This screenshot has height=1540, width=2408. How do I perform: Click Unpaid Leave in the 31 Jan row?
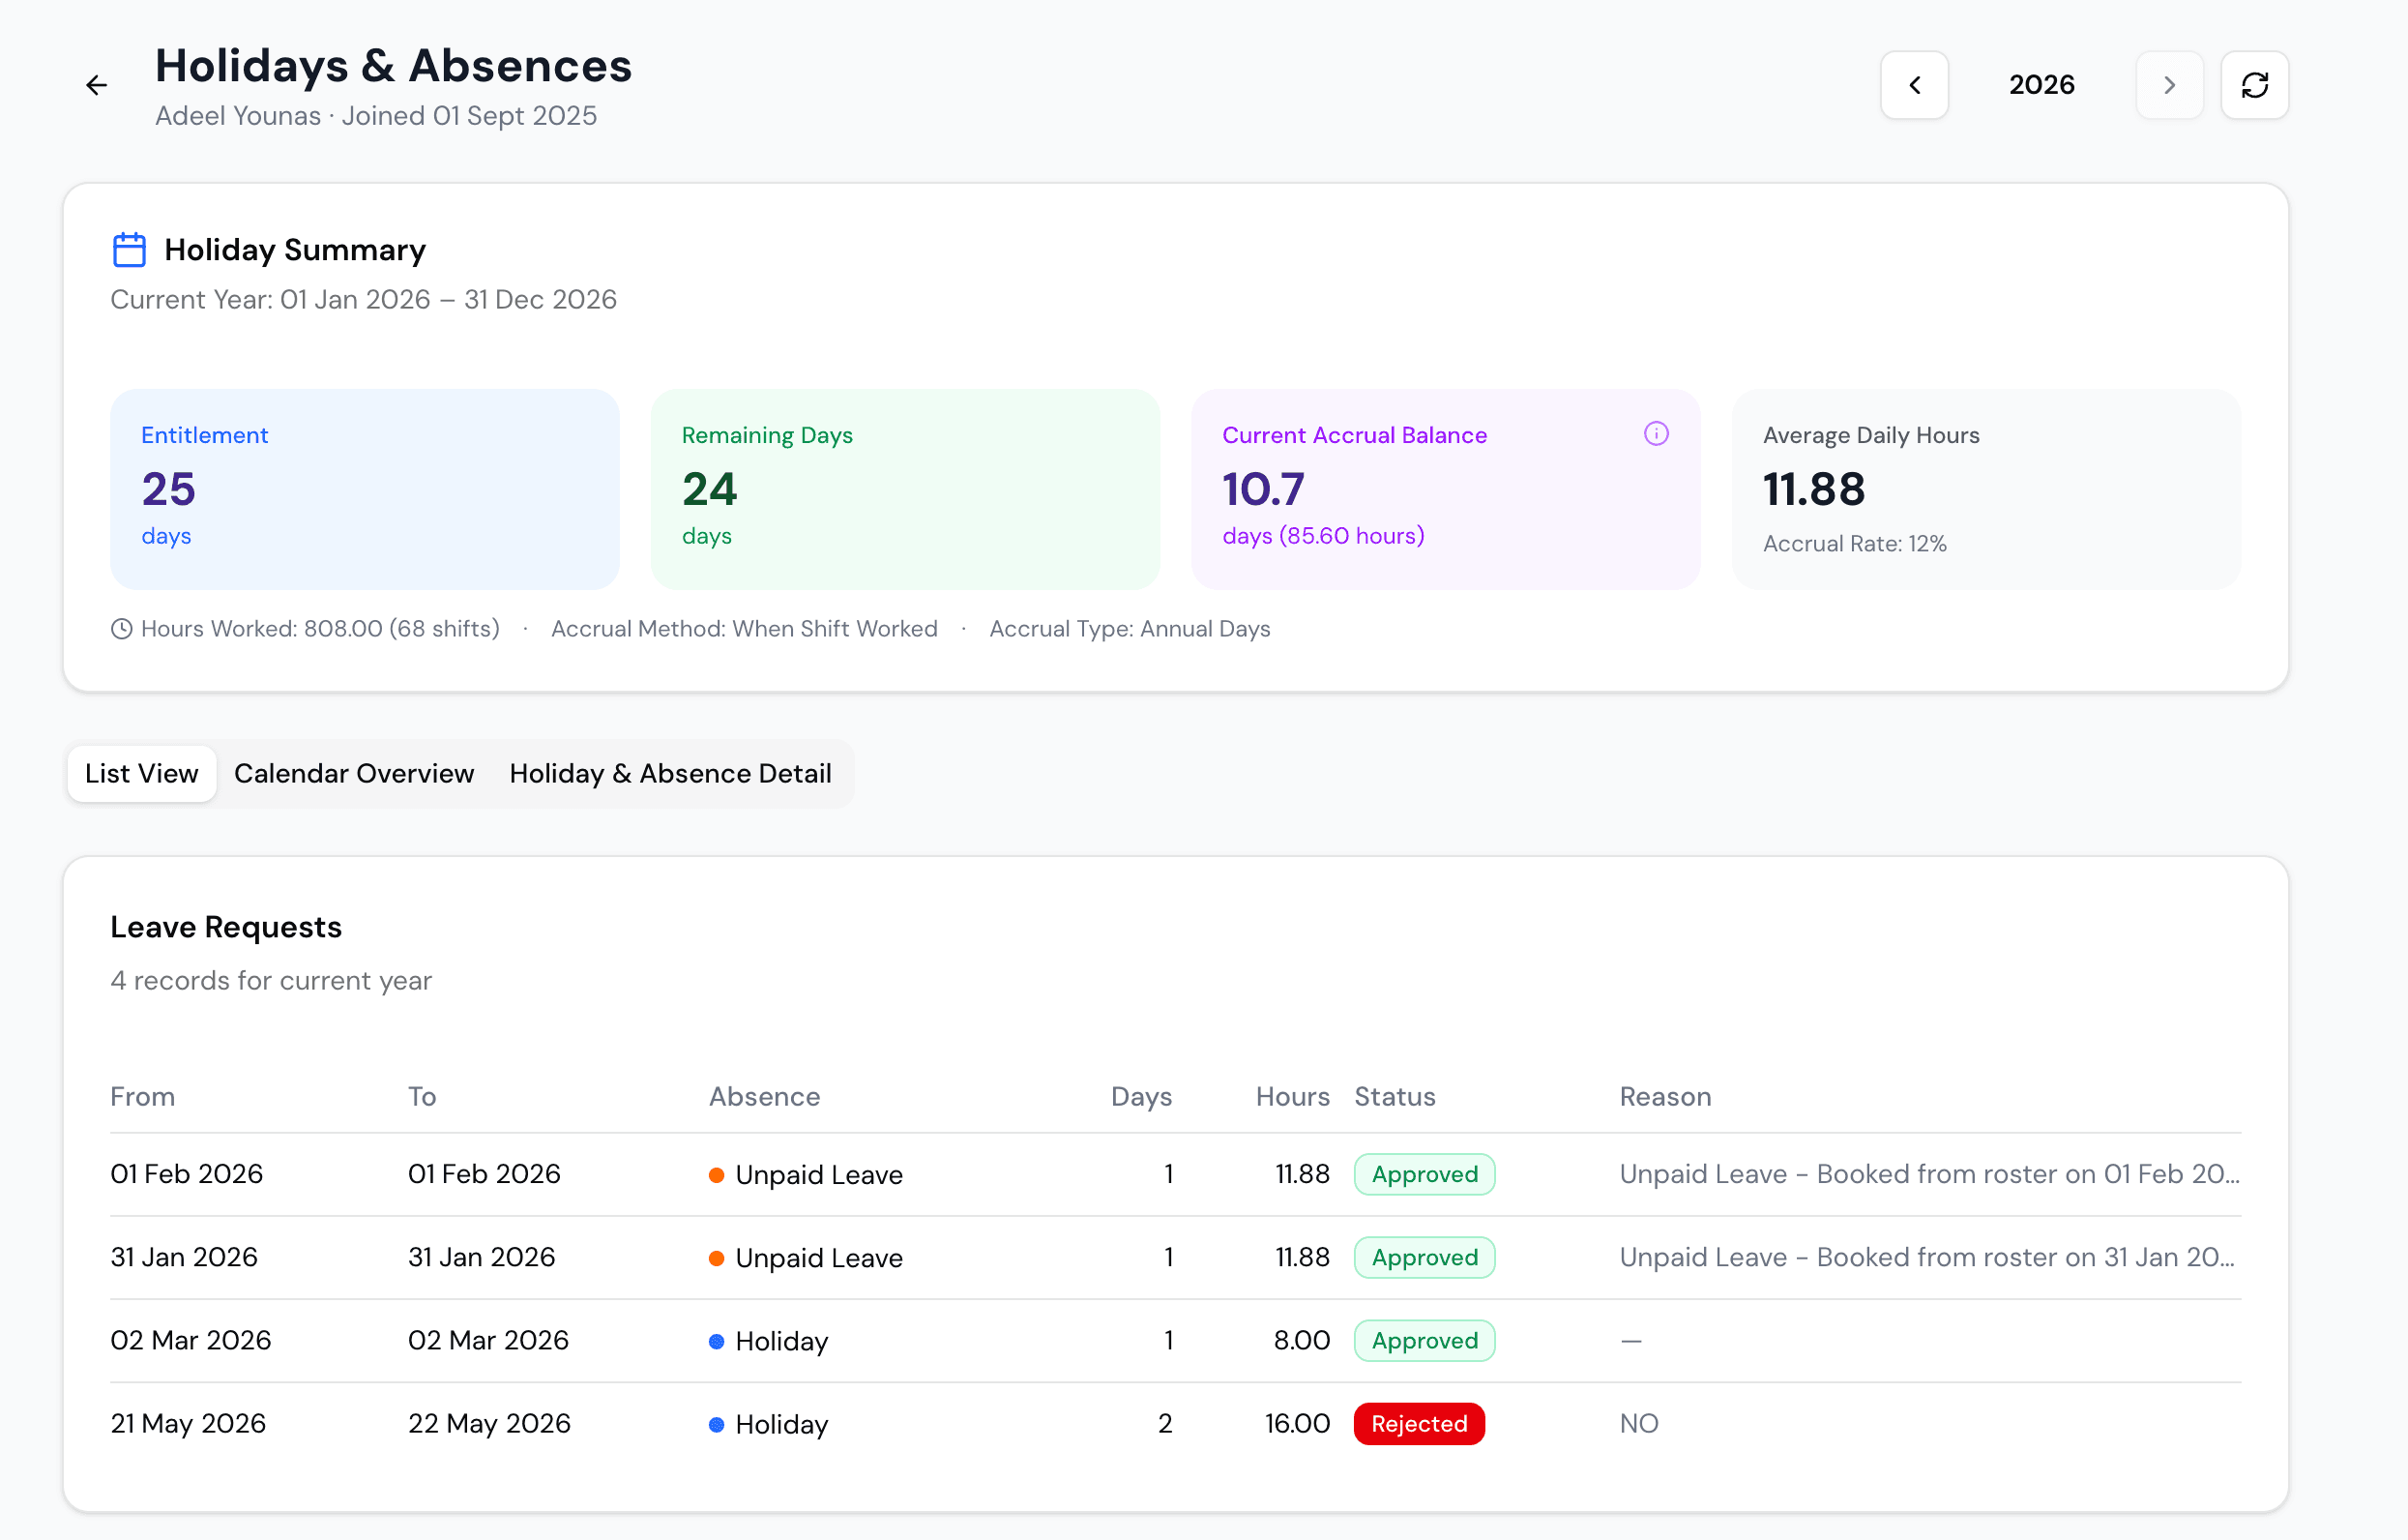pos(818,1258)
